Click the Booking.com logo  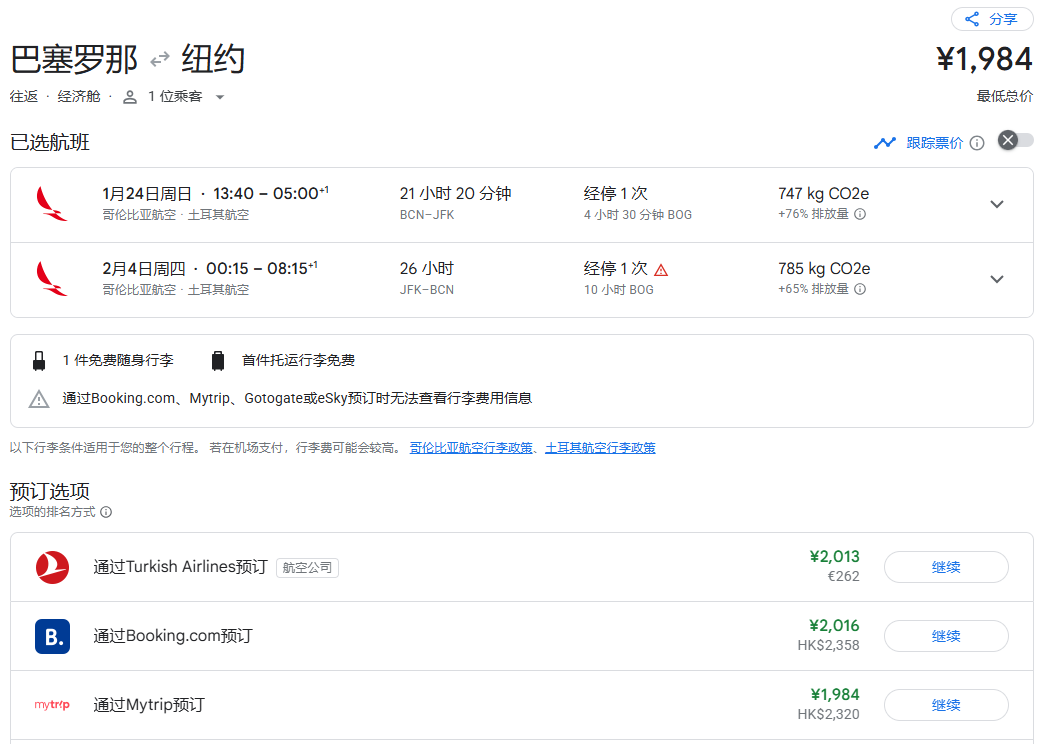point(52,637)
